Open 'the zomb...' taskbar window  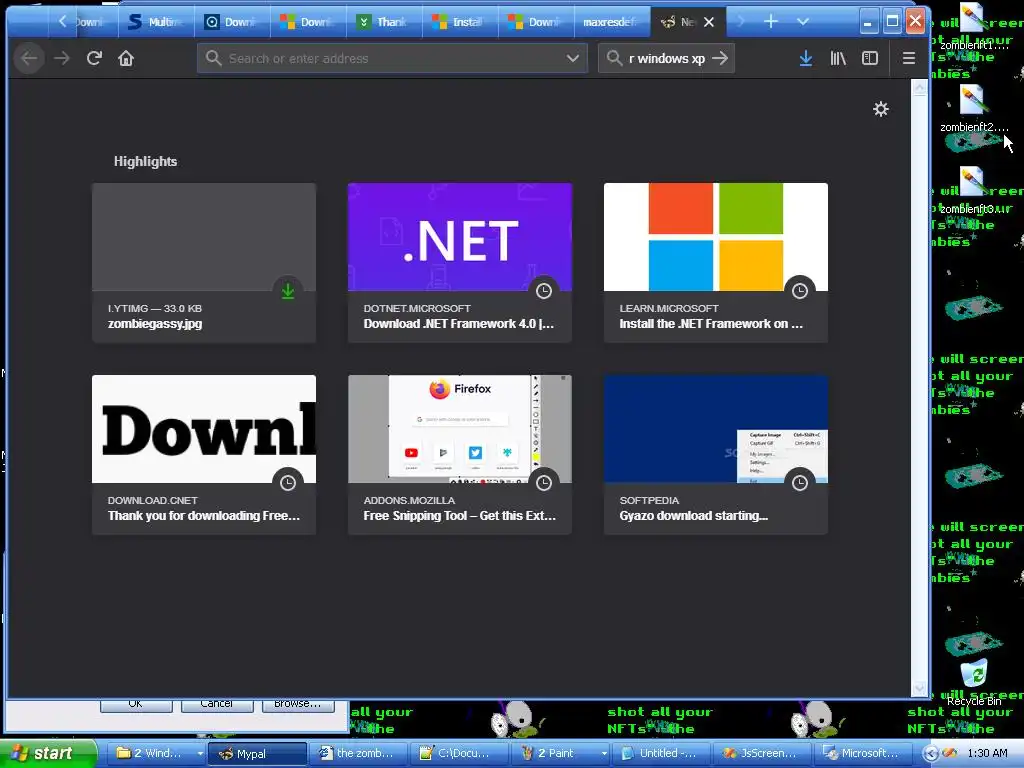(359, 753)
